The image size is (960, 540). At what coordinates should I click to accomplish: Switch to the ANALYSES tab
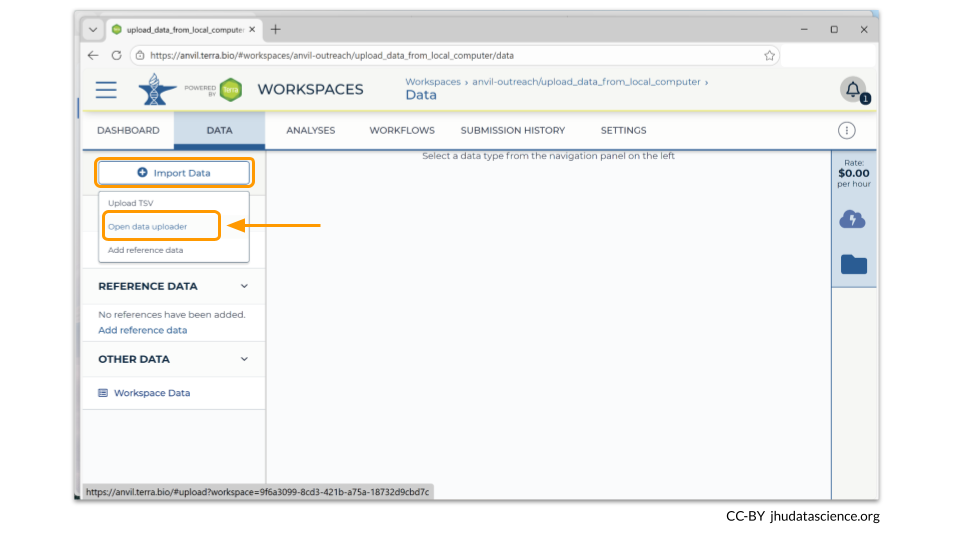310,130
